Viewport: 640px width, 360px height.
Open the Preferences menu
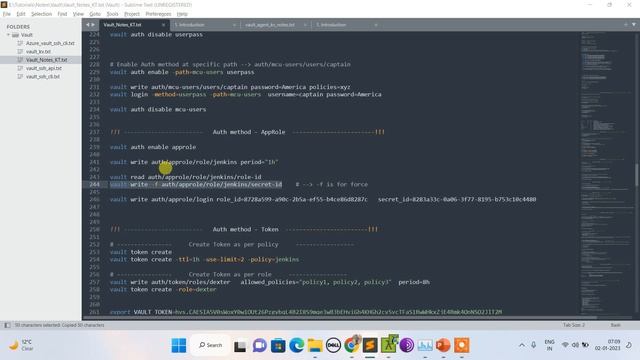click(x=158, y=14)
